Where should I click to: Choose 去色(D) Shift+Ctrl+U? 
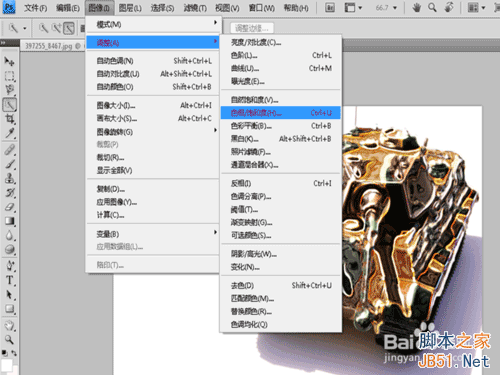(x=281, y=286)
